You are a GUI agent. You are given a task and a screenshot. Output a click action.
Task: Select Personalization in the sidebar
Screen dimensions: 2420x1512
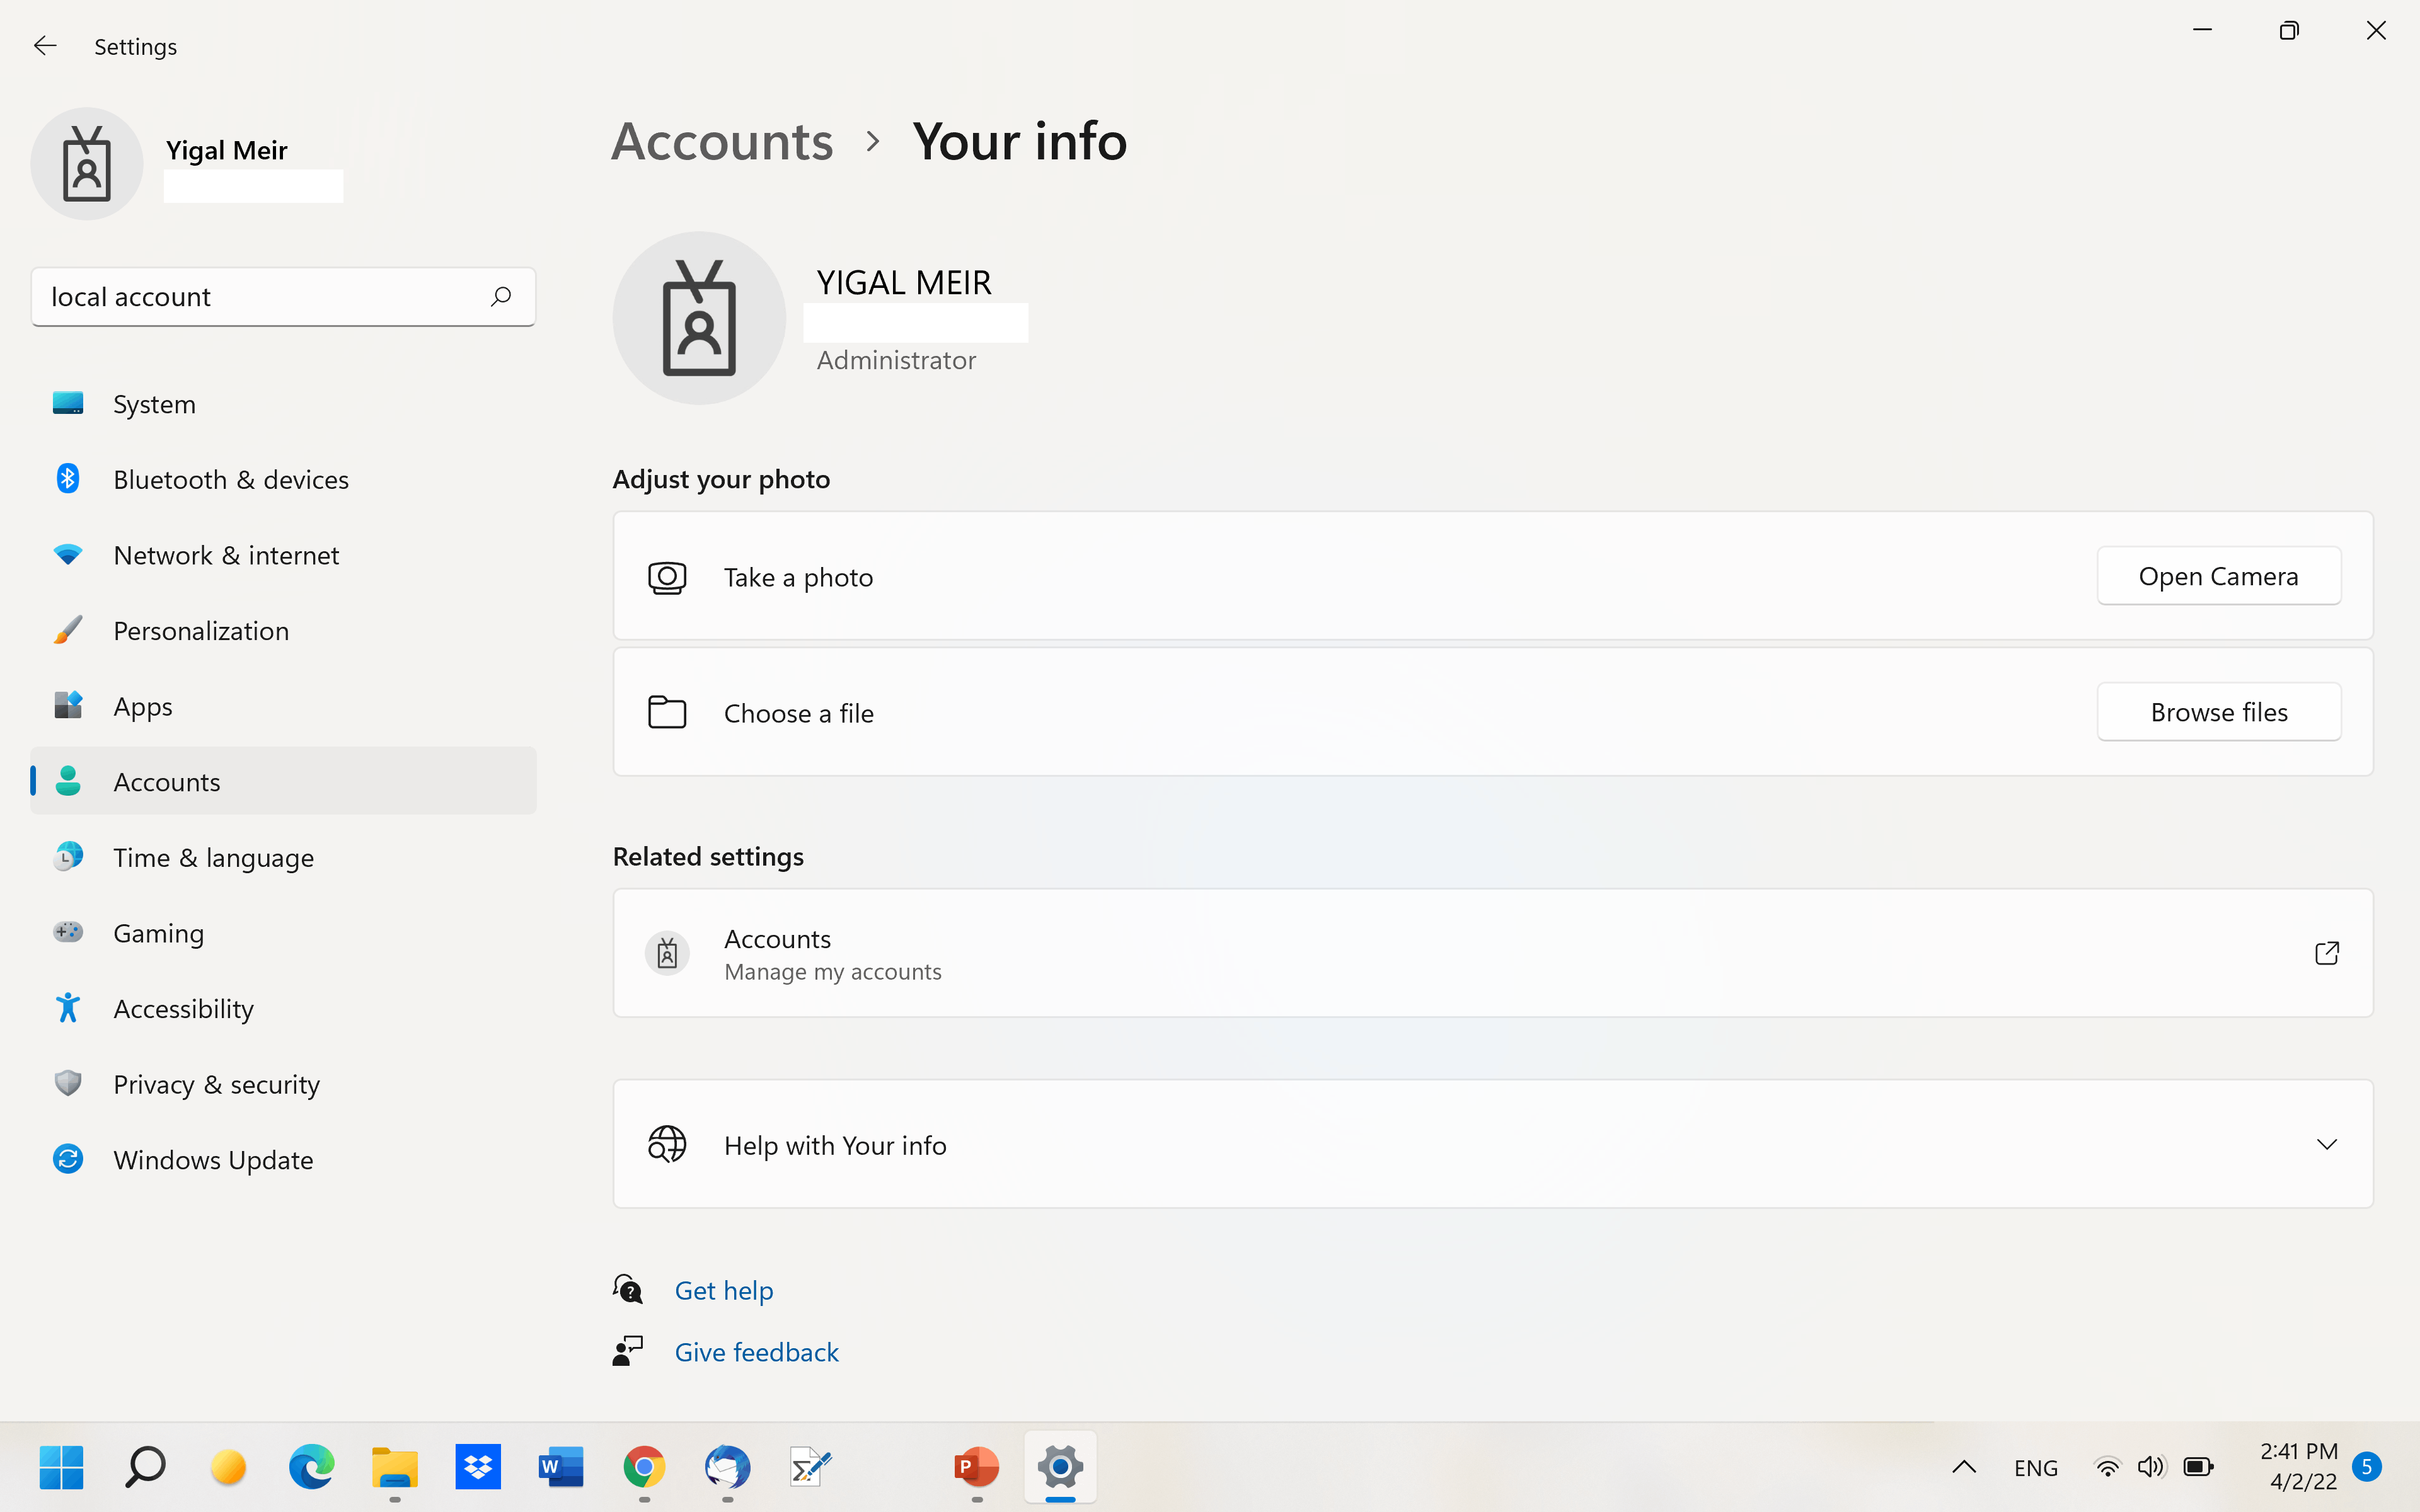pos(283,630)
